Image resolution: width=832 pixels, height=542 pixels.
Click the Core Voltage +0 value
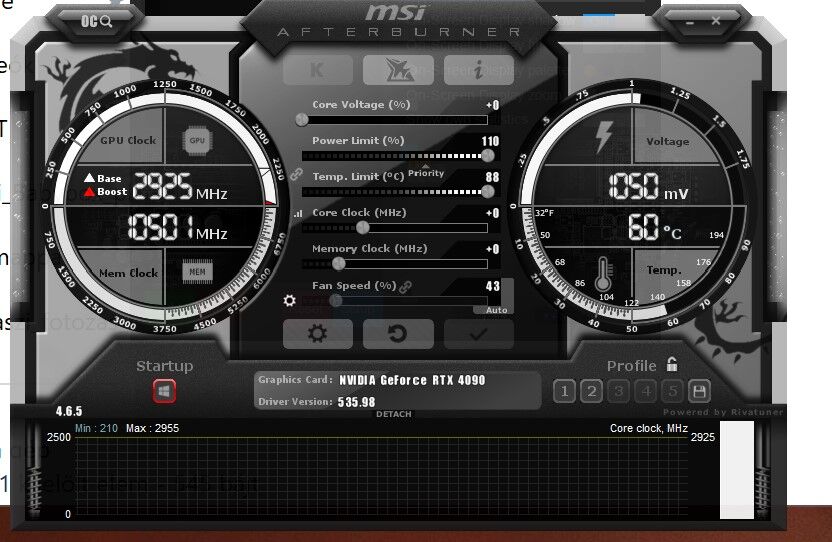pyautogui.click(x=492, y=105)
